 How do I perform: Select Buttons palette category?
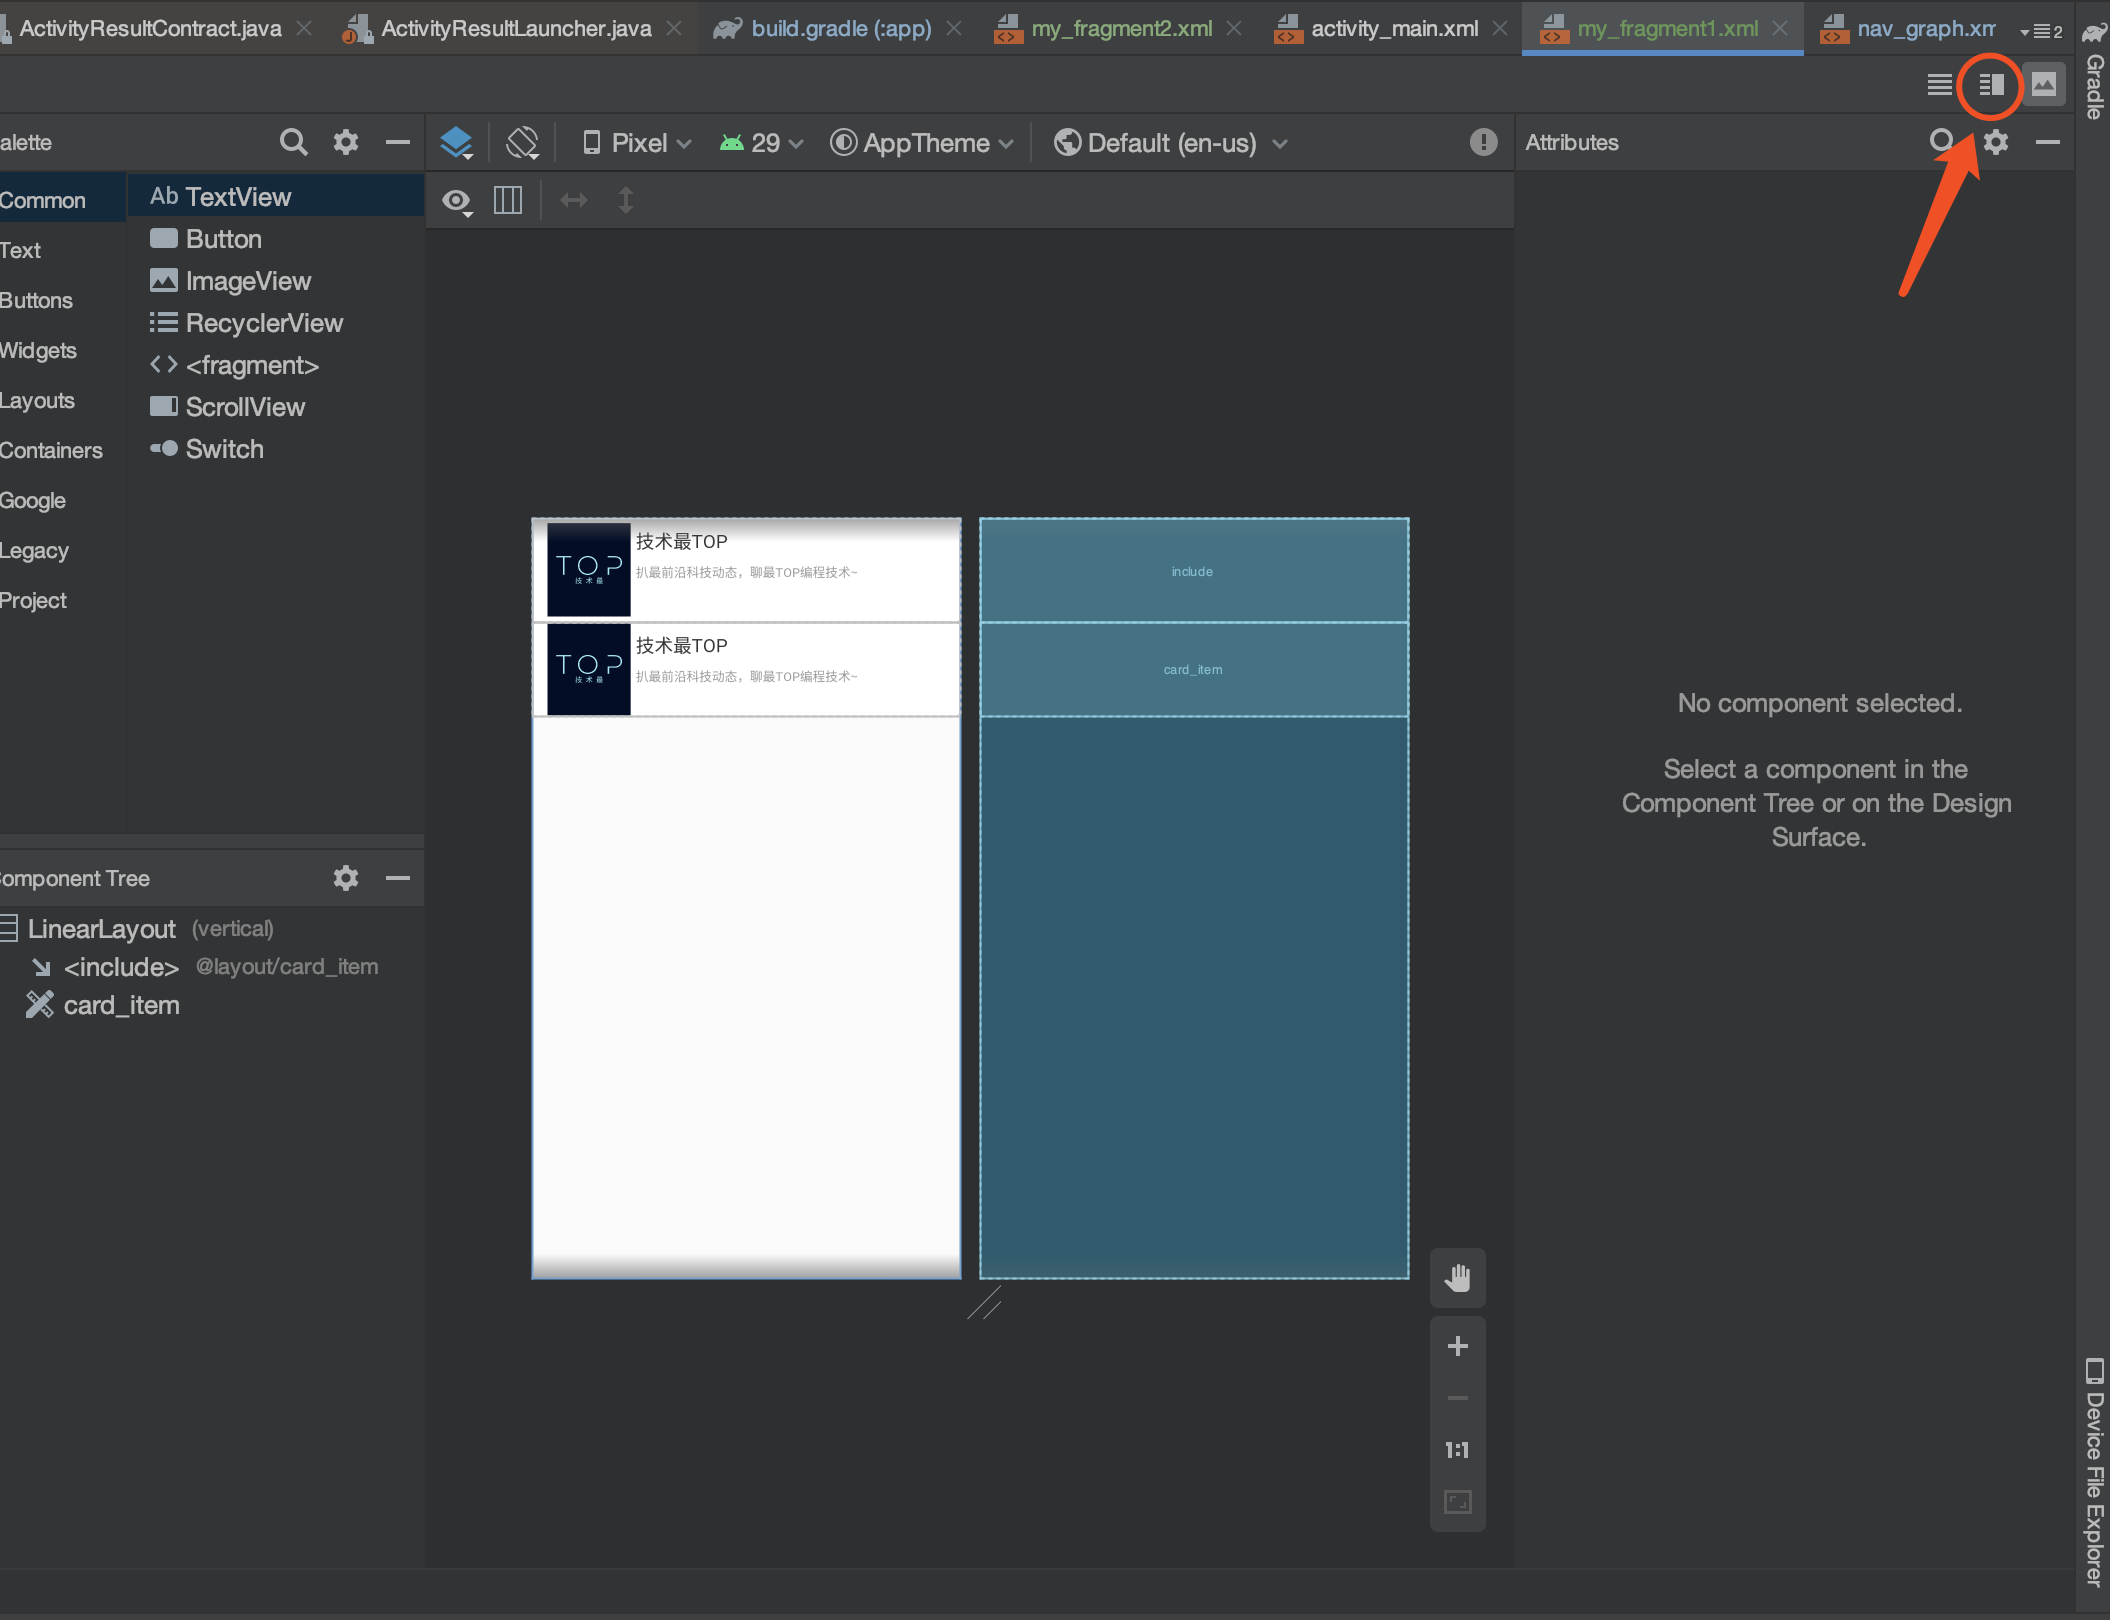point(62,300)
